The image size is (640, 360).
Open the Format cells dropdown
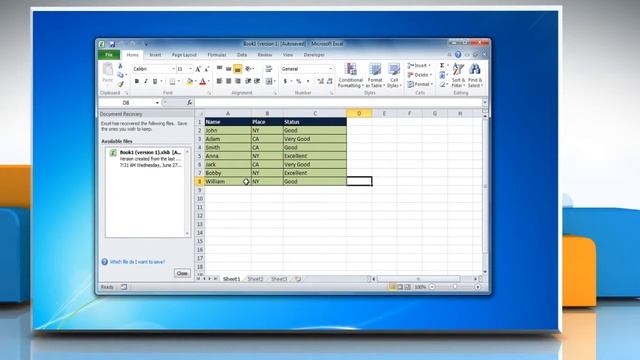click(x=420, y=84)
